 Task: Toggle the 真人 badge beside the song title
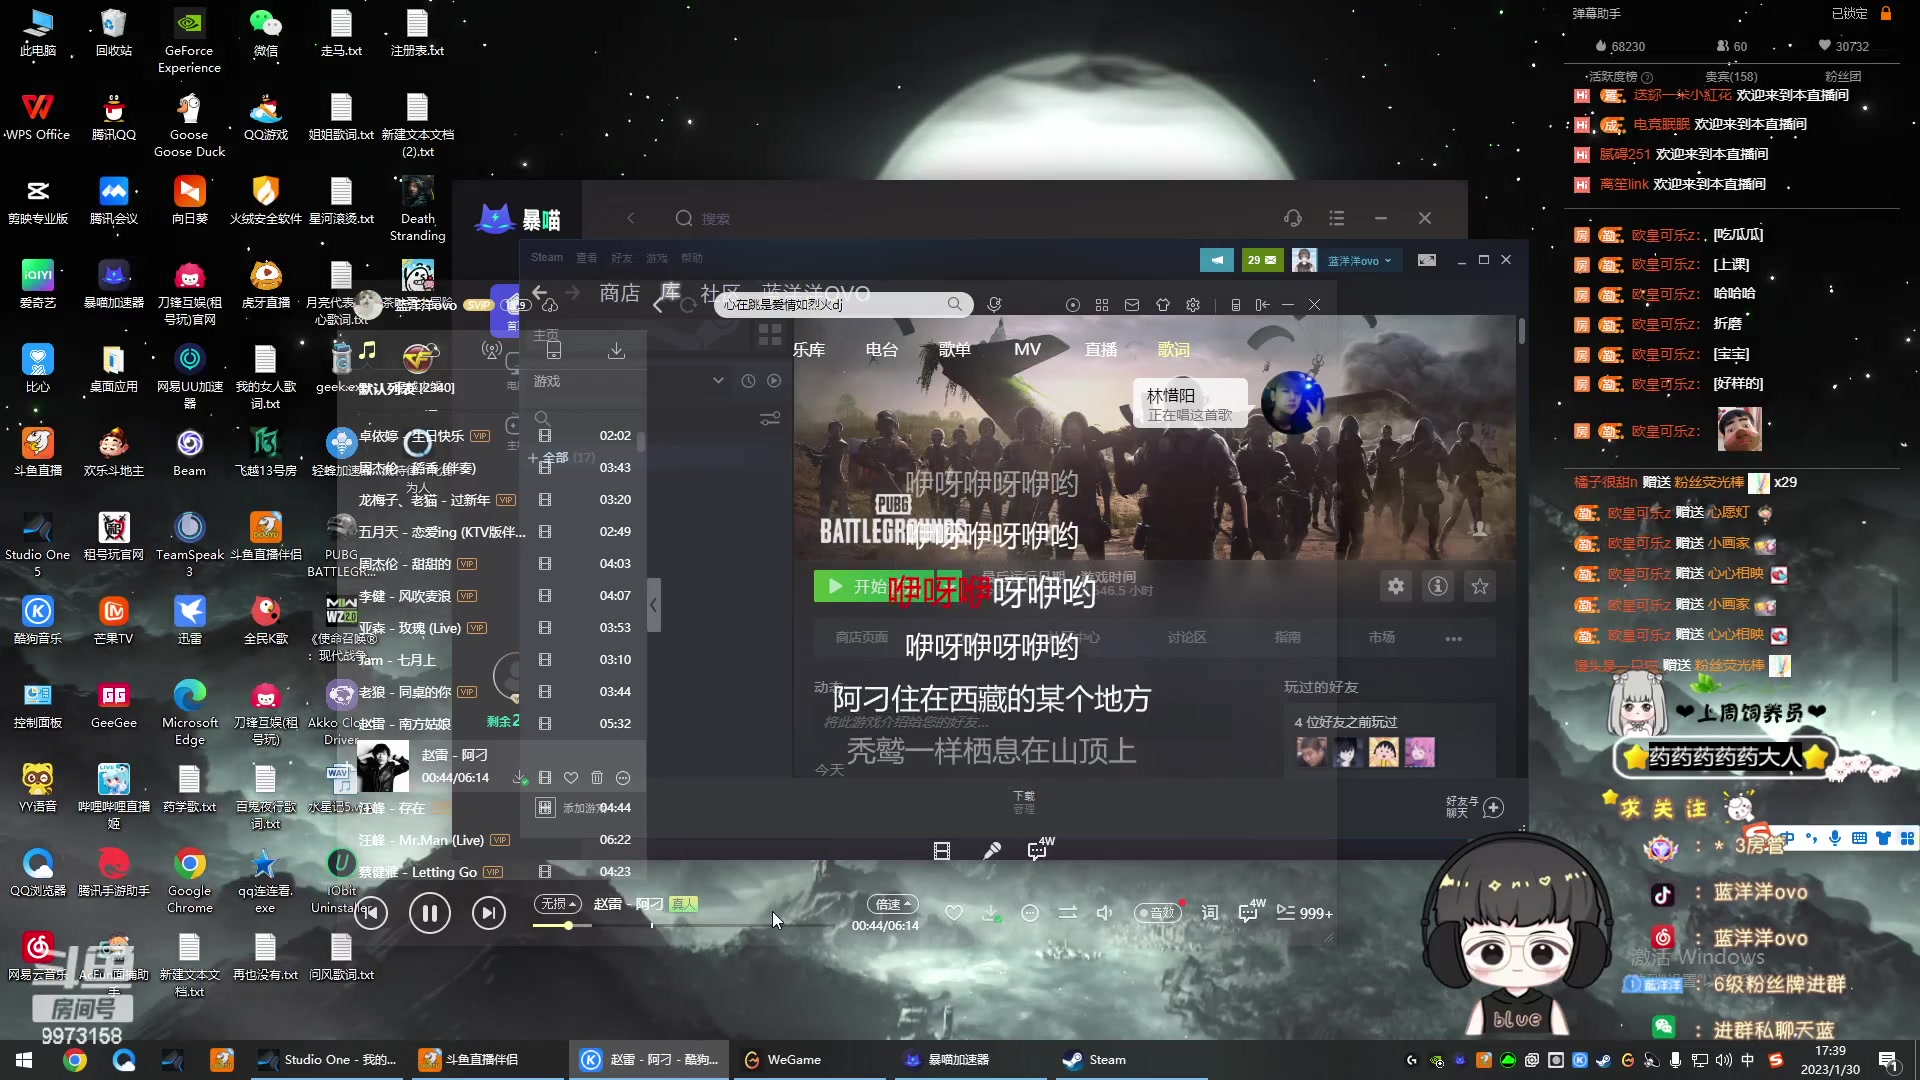coord(683,904)
